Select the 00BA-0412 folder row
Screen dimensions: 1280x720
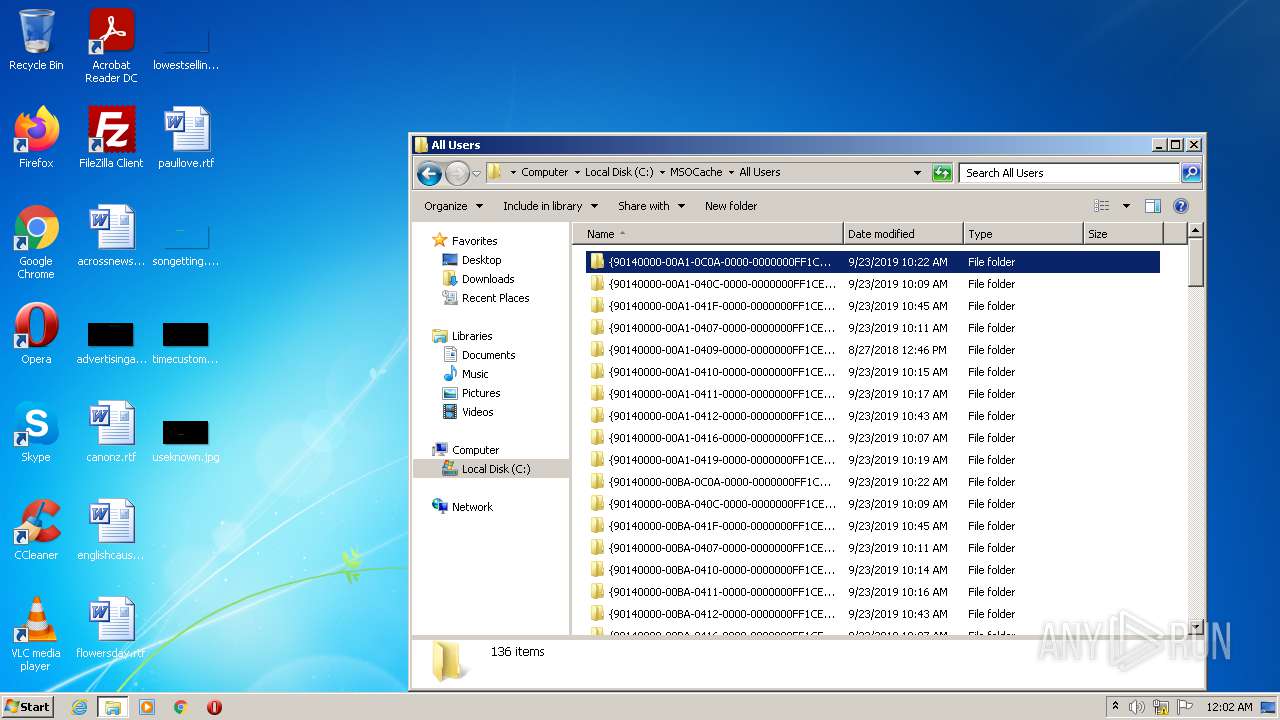click(873, 614)
